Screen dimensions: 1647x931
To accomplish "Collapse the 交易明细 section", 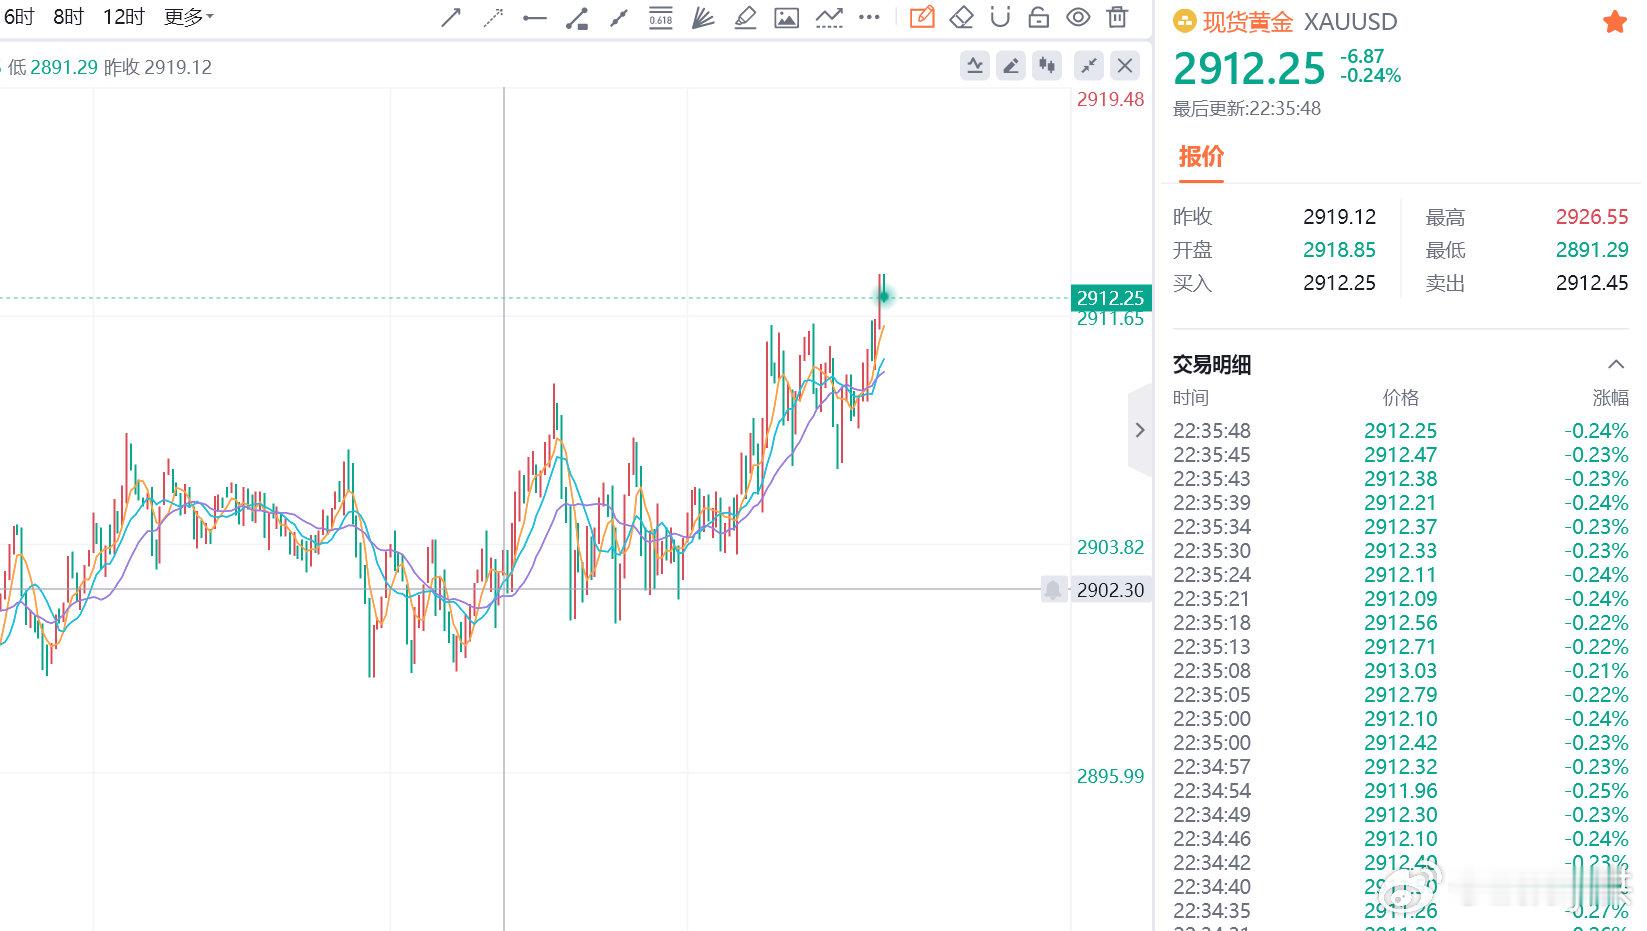I will point(1616,364).
